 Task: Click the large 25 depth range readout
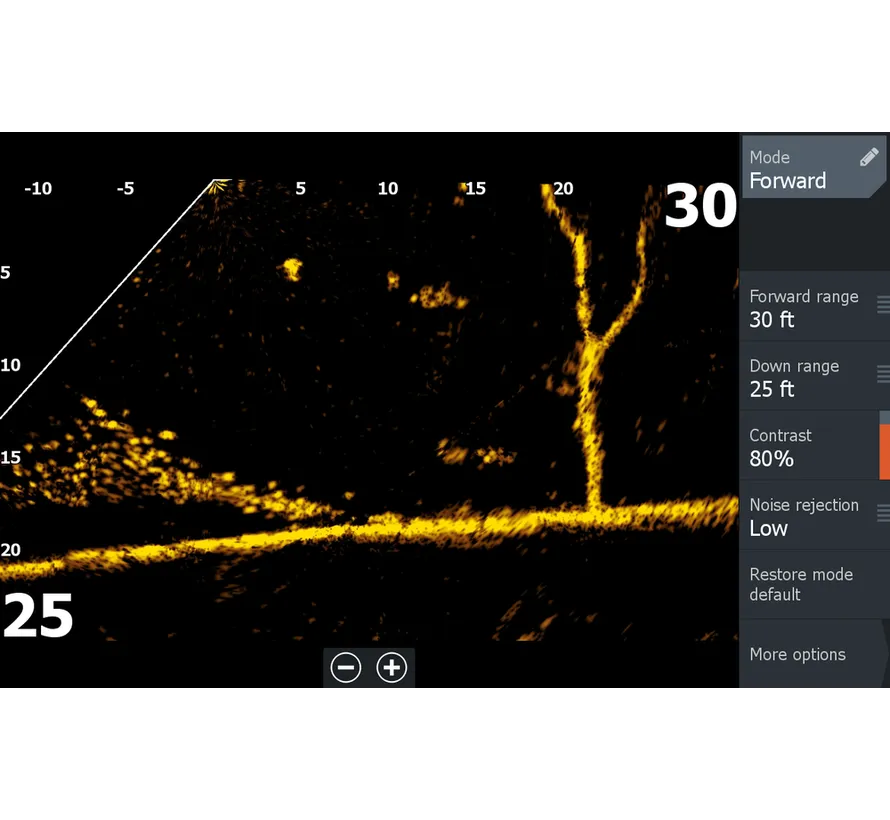coord(37,615)
